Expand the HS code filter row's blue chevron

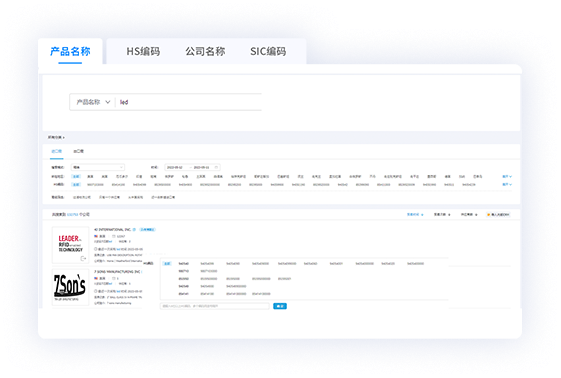(x=507, y=185)
